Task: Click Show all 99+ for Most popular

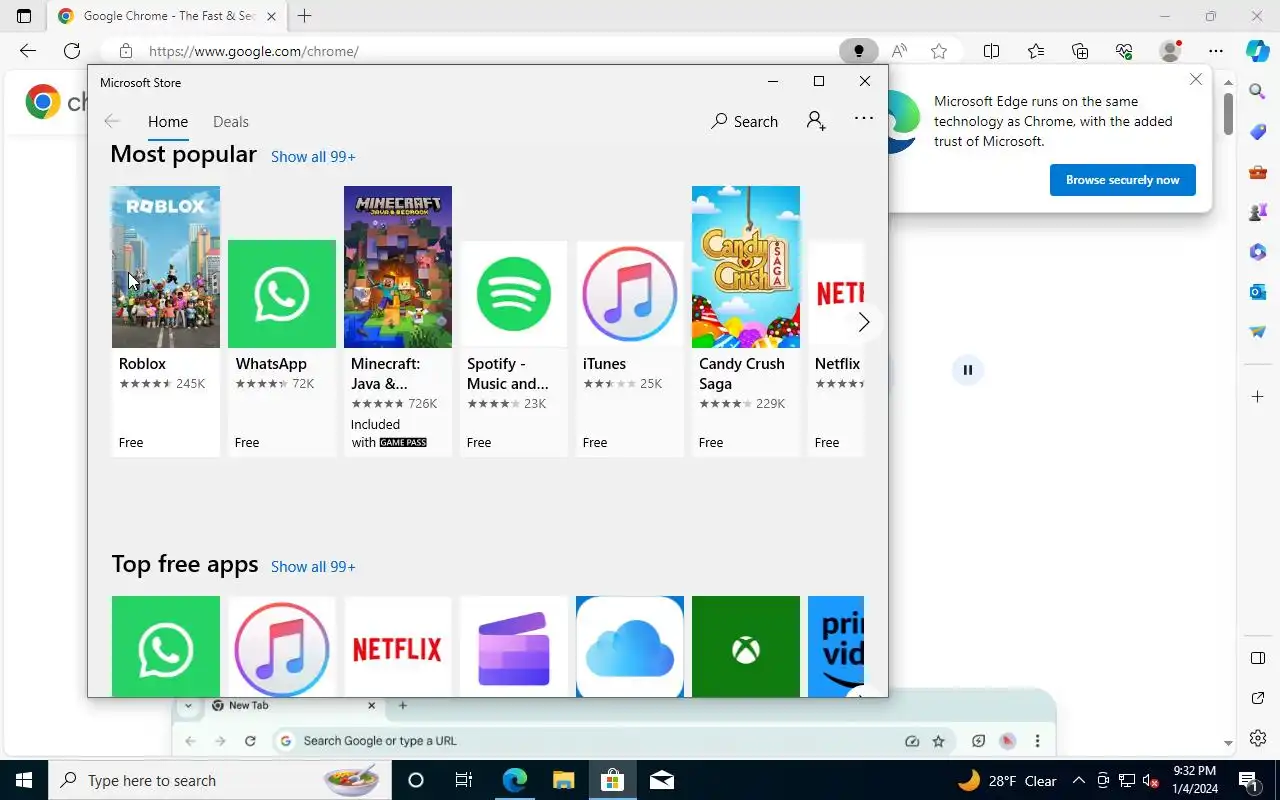Action: click(x=313, y=157)
